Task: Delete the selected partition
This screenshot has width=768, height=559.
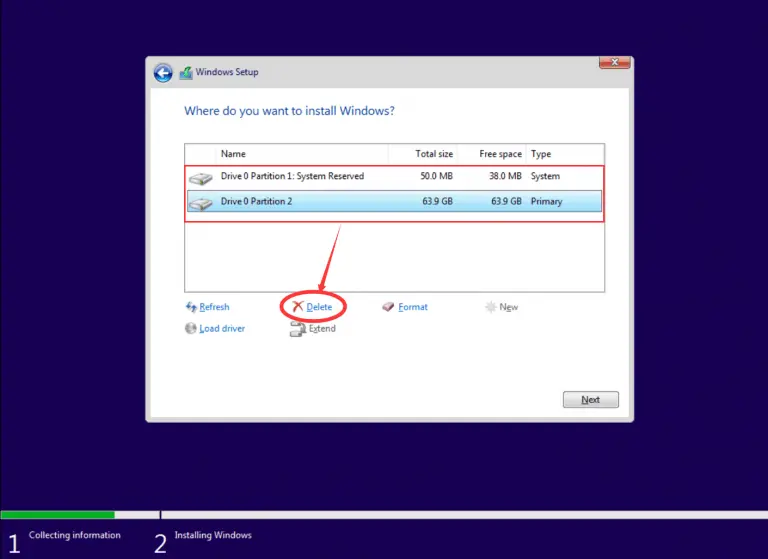Action: (x=319, y=307)
